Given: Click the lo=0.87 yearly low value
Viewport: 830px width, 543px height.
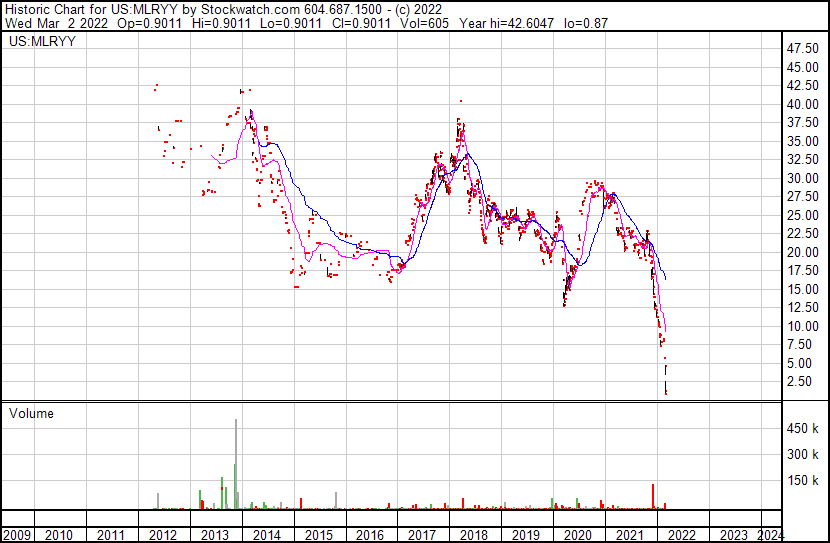Looking at the screenshot, I should coord(586,23).
